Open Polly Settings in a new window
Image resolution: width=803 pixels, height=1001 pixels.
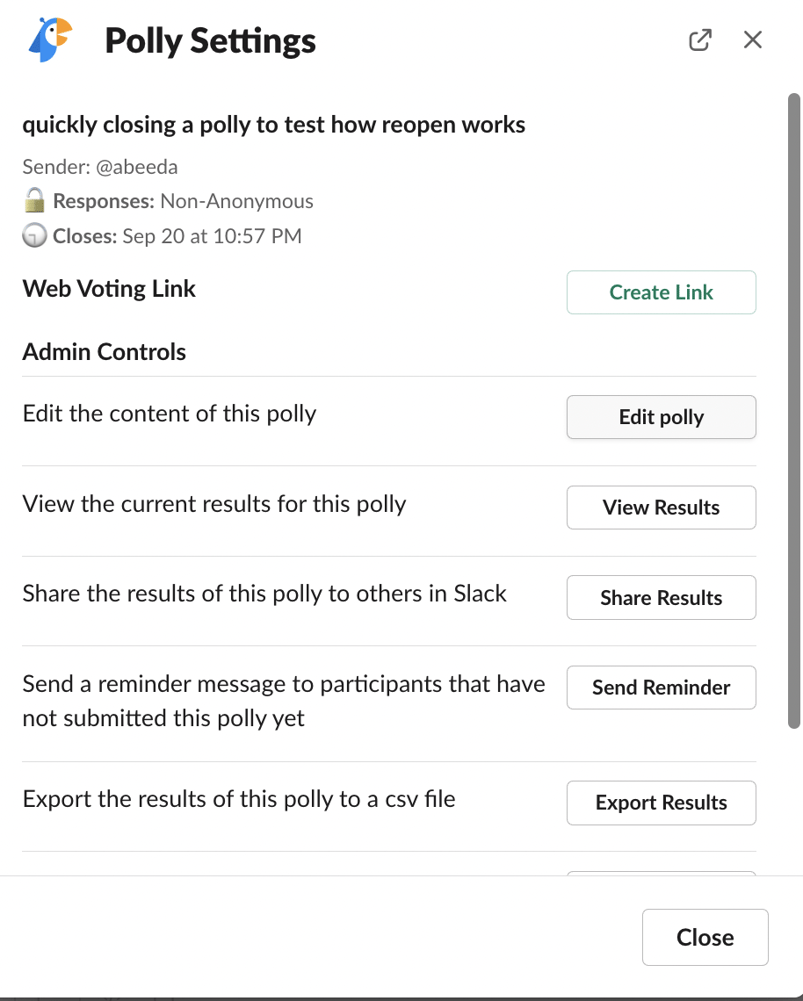pyautogui.click(x=700, y=40)
